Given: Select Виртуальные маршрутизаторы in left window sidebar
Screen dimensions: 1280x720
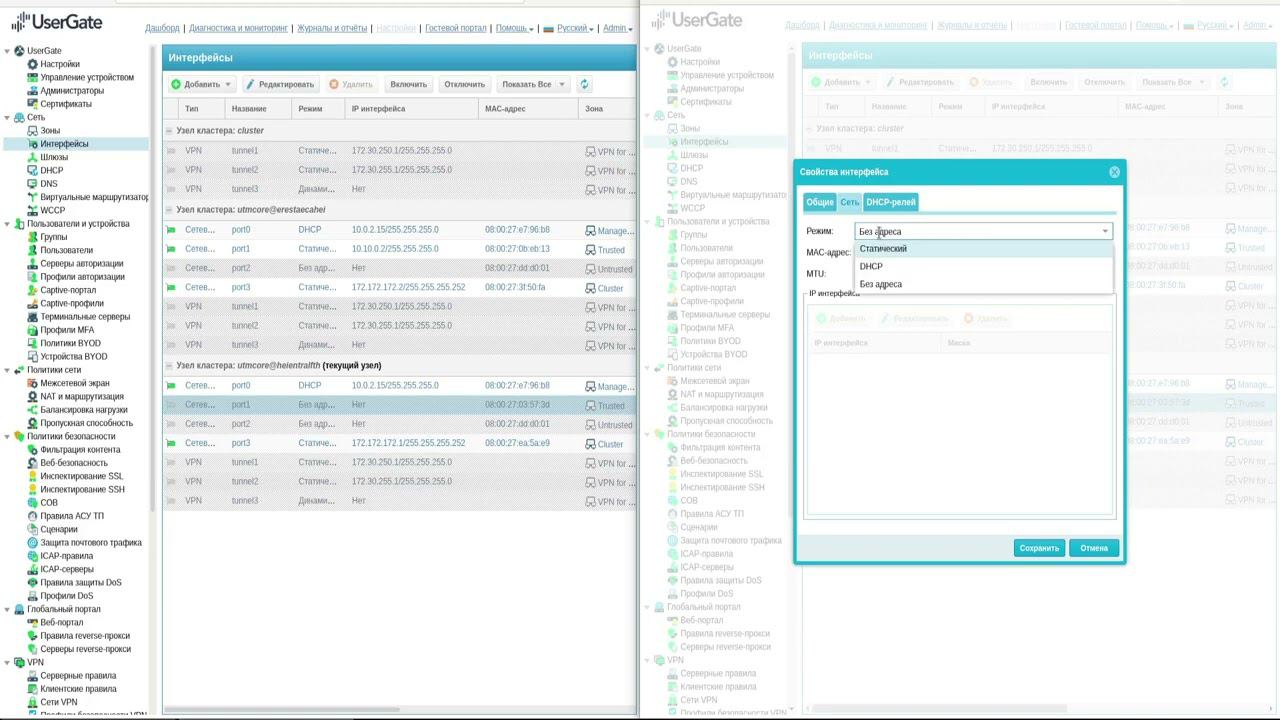Looking at the screenshot, I should [94, 197].
